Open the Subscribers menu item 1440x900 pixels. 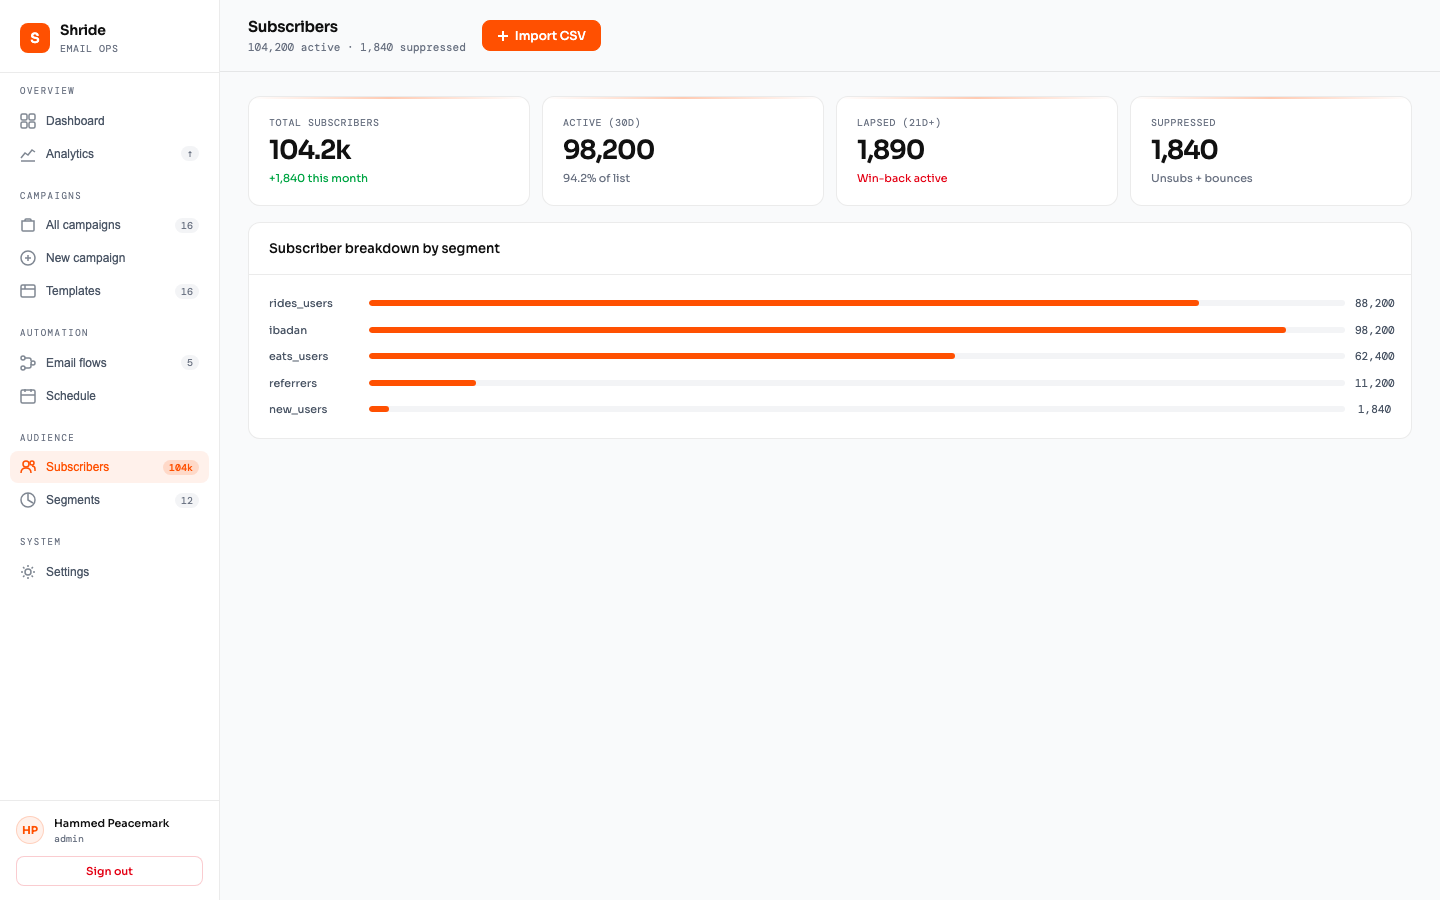point(78,467)
